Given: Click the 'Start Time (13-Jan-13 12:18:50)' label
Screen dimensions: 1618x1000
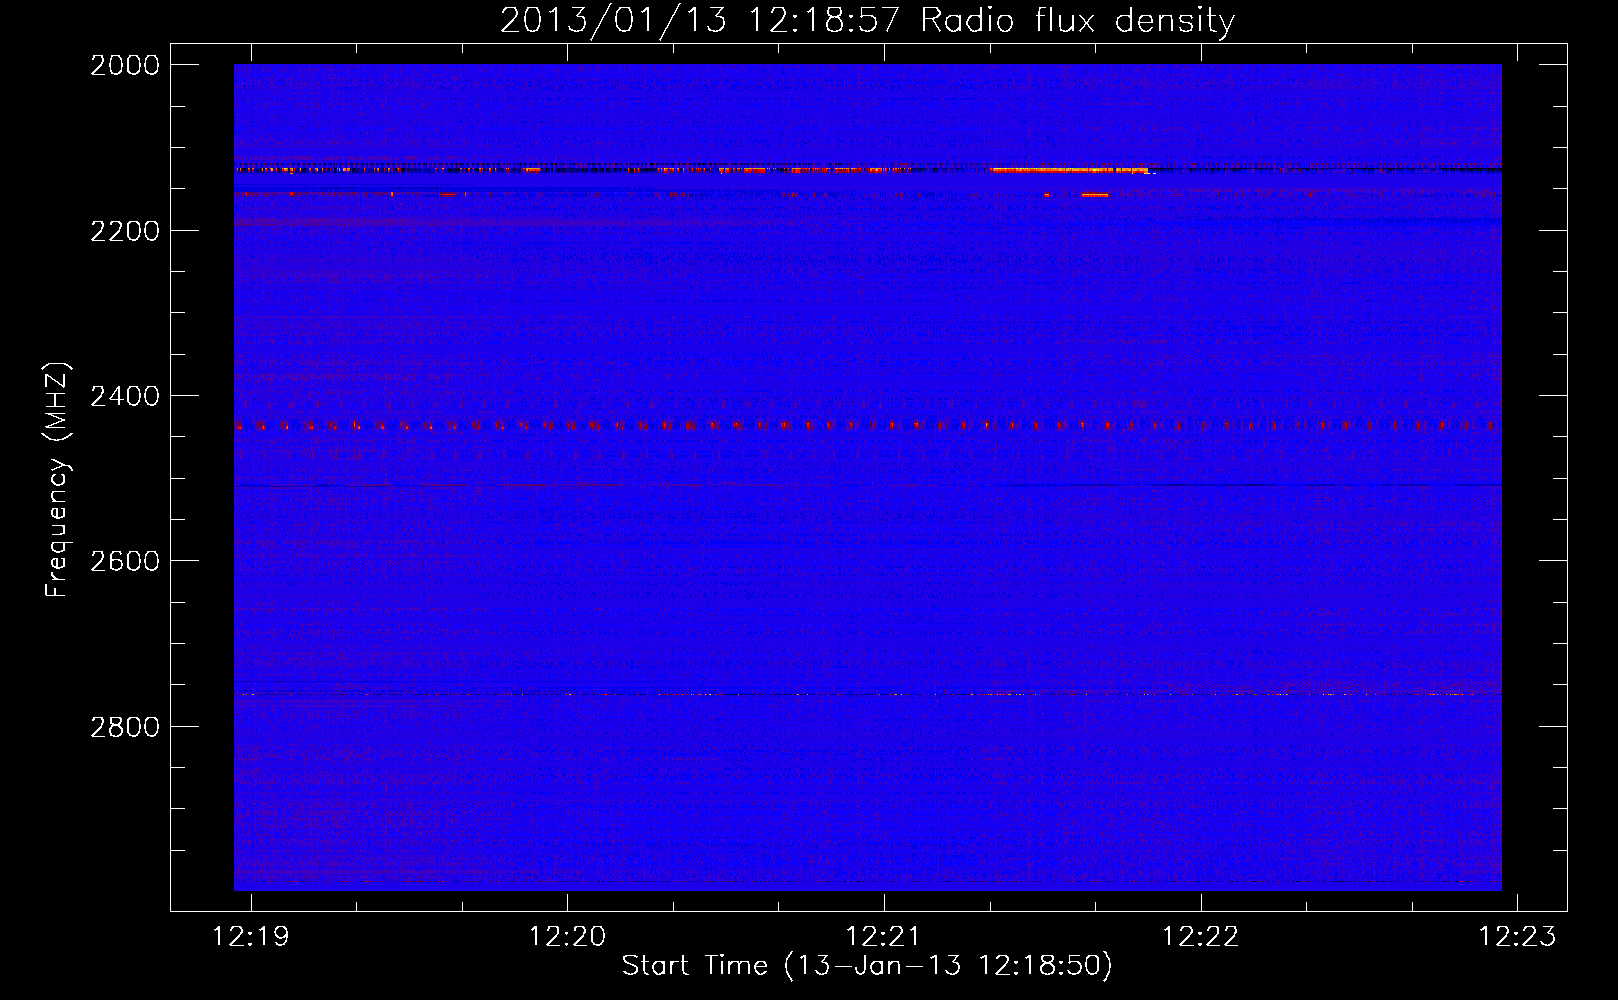Looking at the screenshot, I should point(867,966).
